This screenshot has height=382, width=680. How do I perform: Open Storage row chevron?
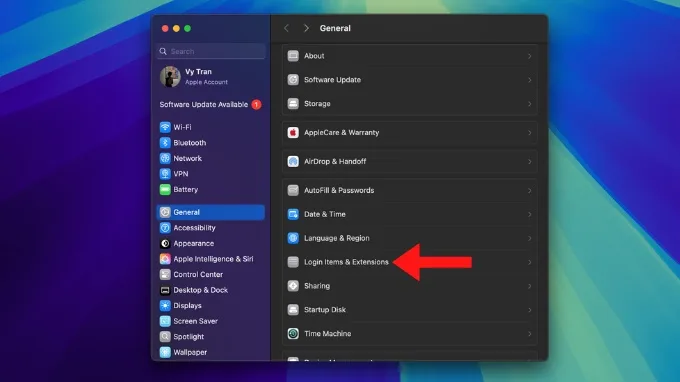(530, 104)
